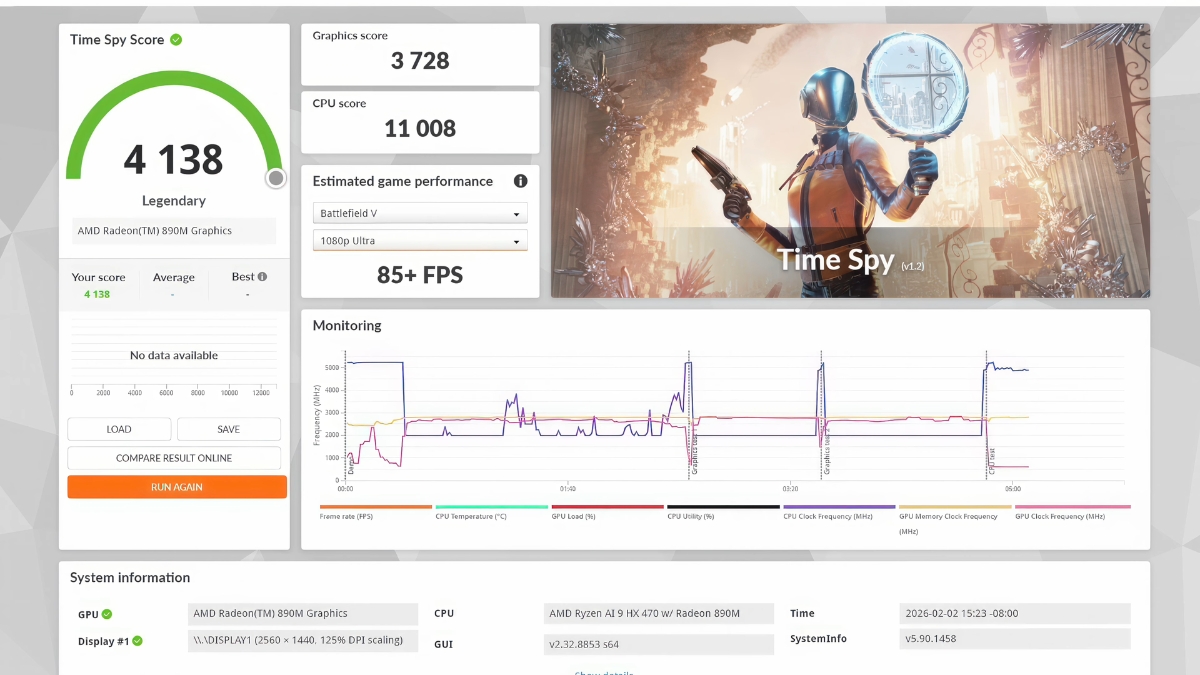Screen dimensions: 1200x675
Task: Click the info icon next to Best
Action: point(263,277)
